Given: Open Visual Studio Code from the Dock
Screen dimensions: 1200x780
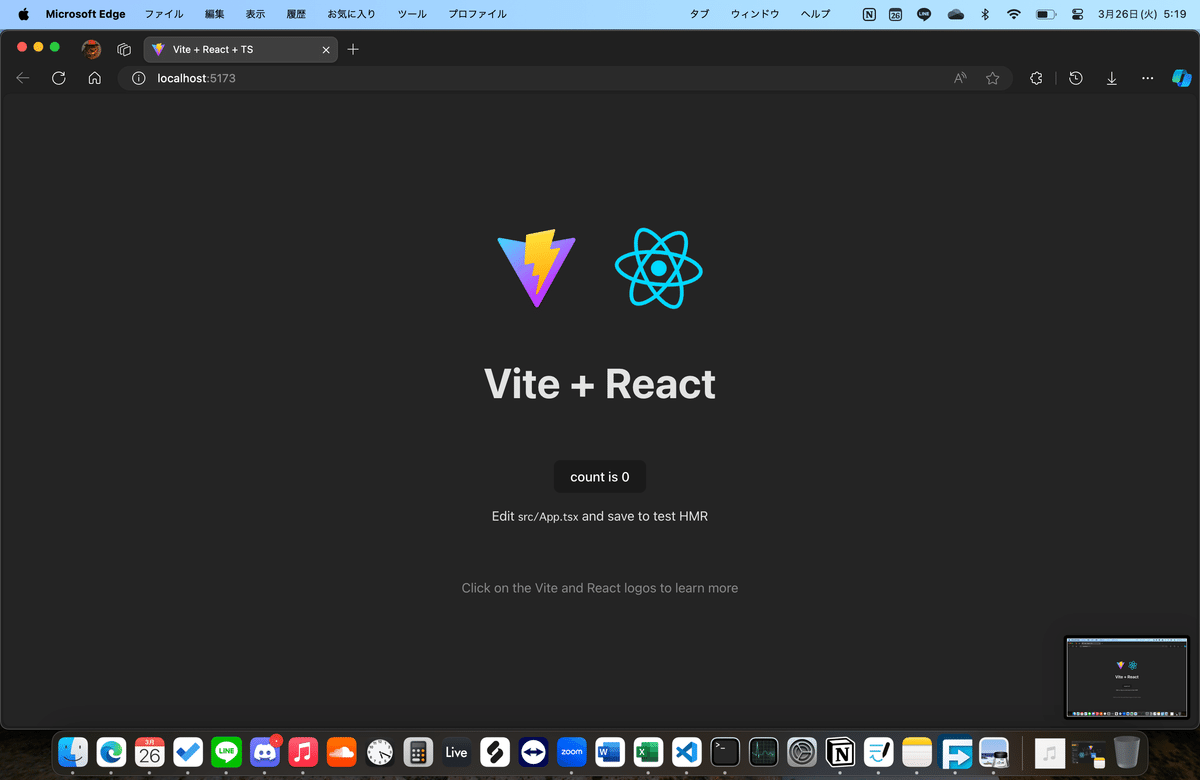Looking at the screenshot, I should 686,752.
